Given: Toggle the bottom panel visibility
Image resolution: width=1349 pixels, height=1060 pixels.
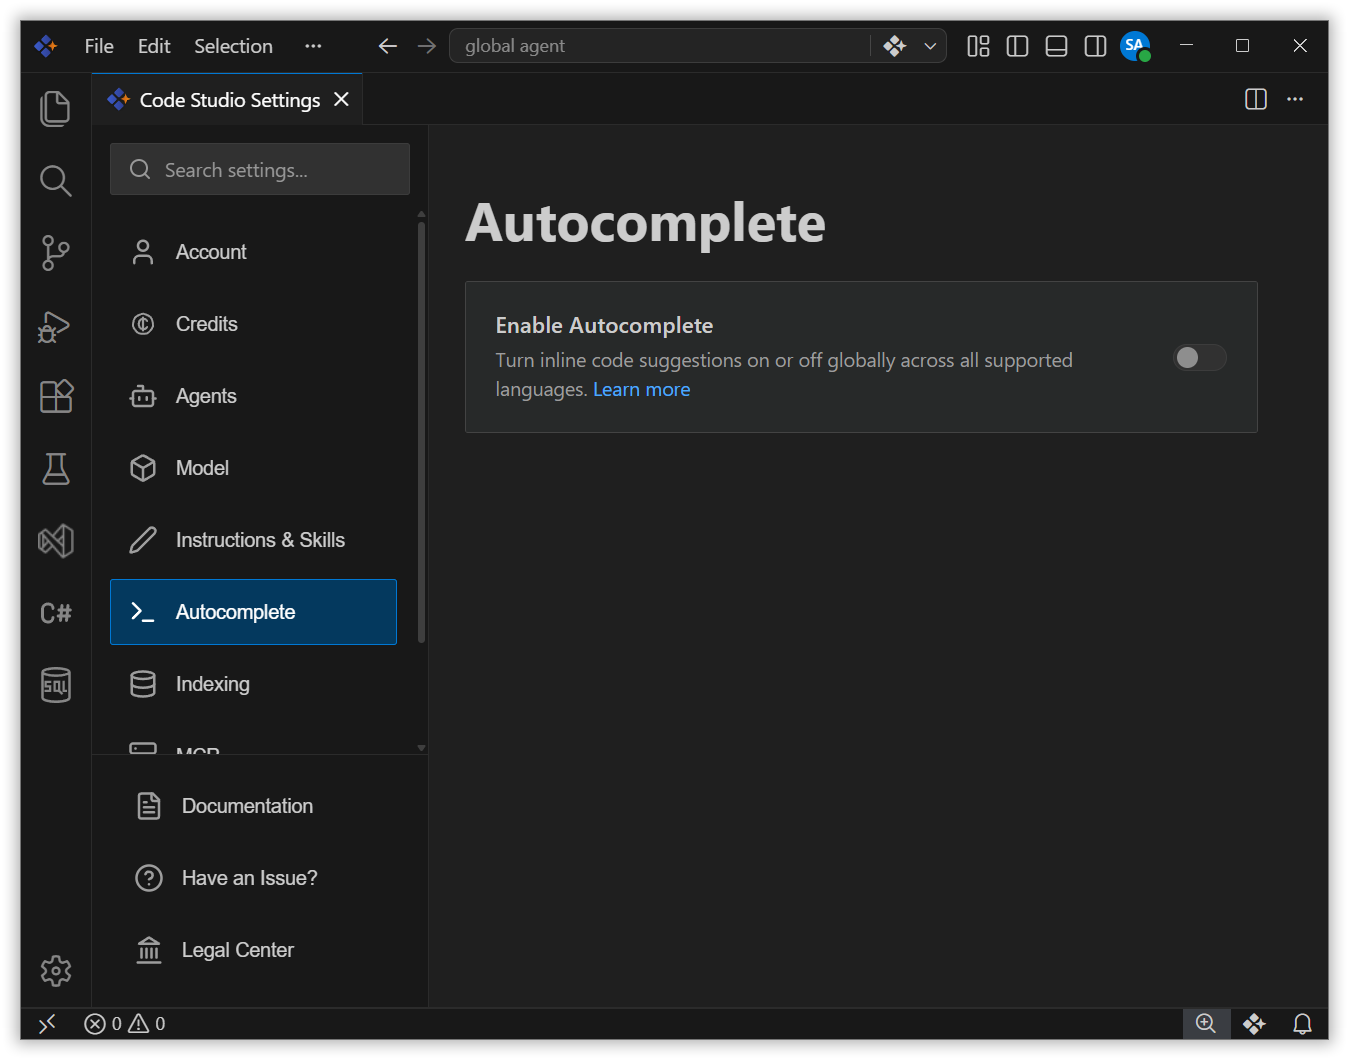Looking at the screenshot, I should click(x=1056, y=46).
